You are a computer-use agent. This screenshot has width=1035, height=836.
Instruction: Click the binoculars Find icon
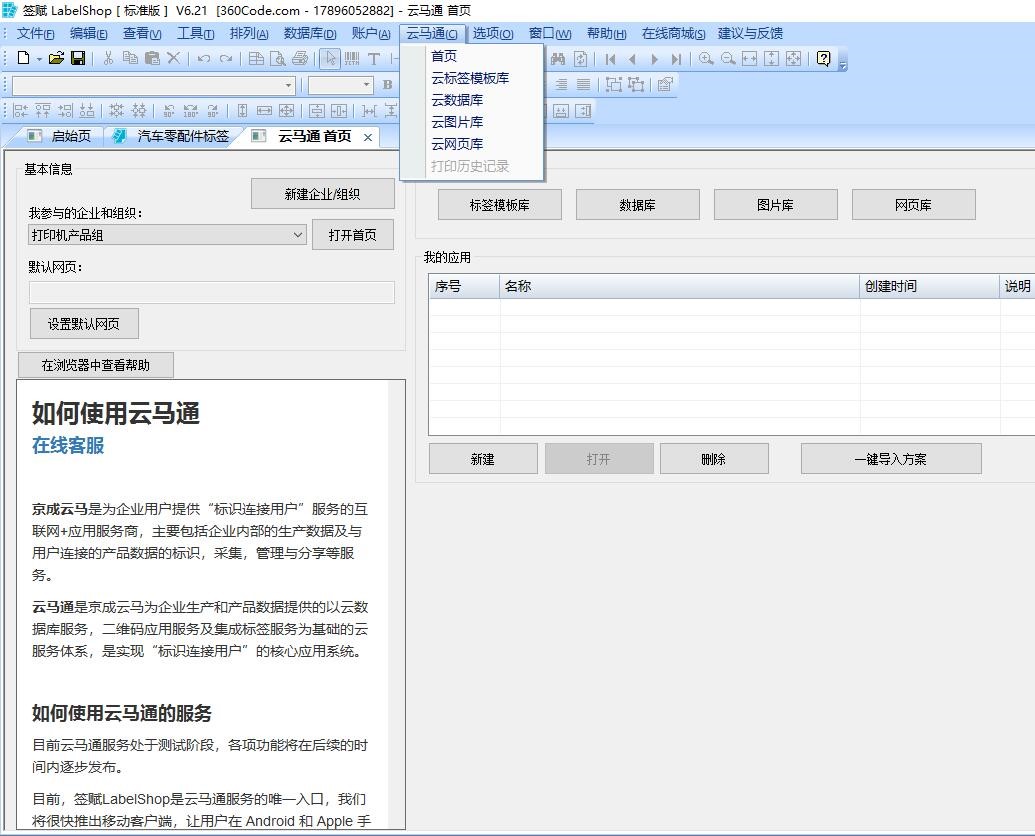click(558, 57)
